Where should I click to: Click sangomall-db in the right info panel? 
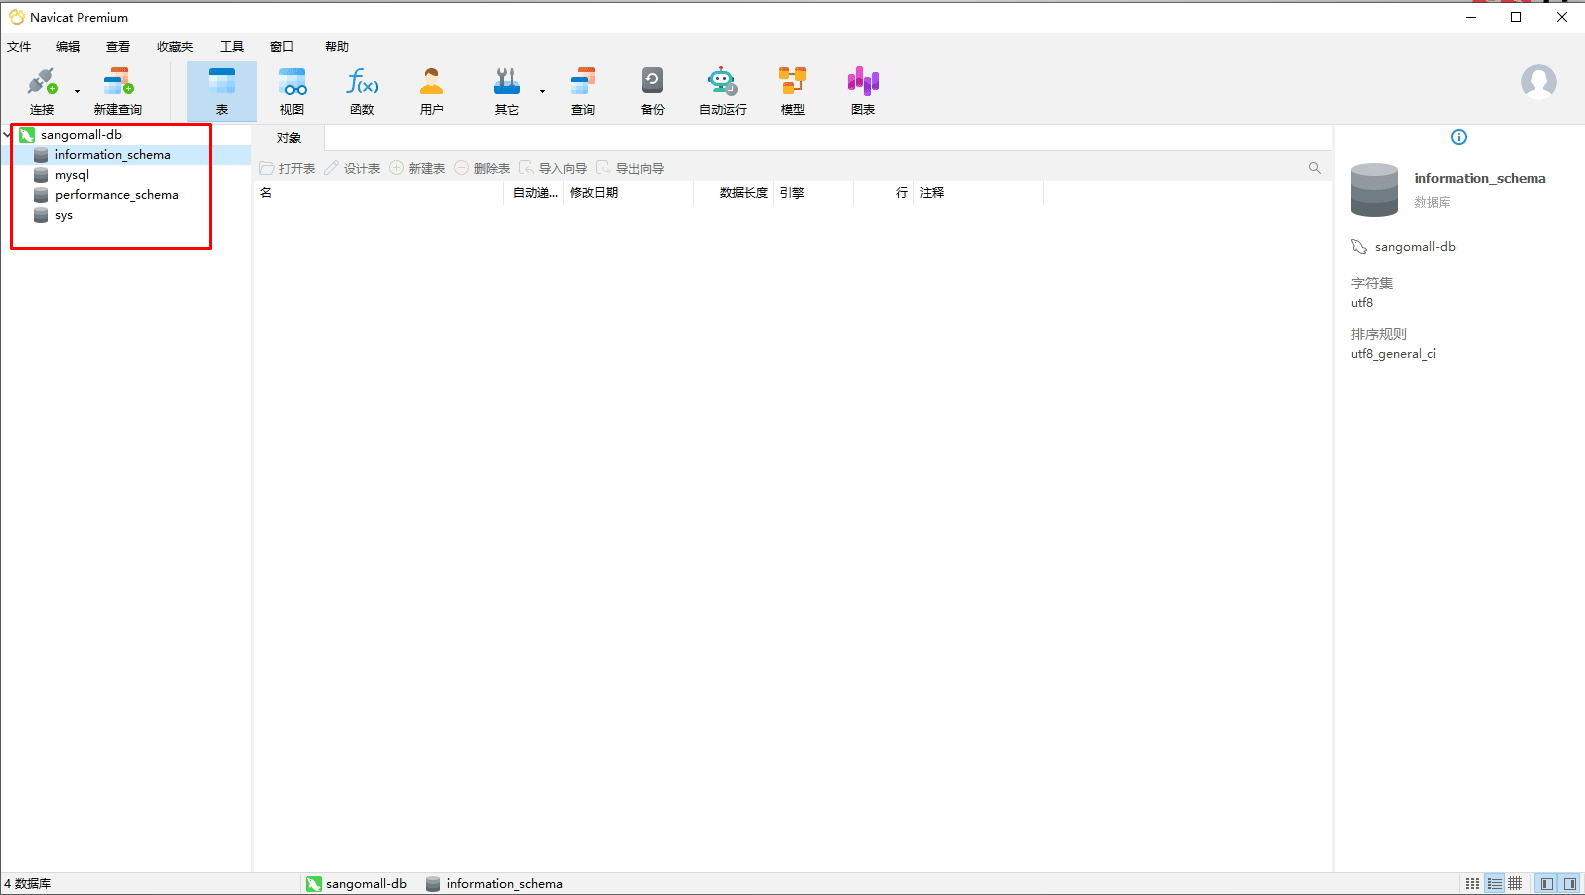[1415, 247]
